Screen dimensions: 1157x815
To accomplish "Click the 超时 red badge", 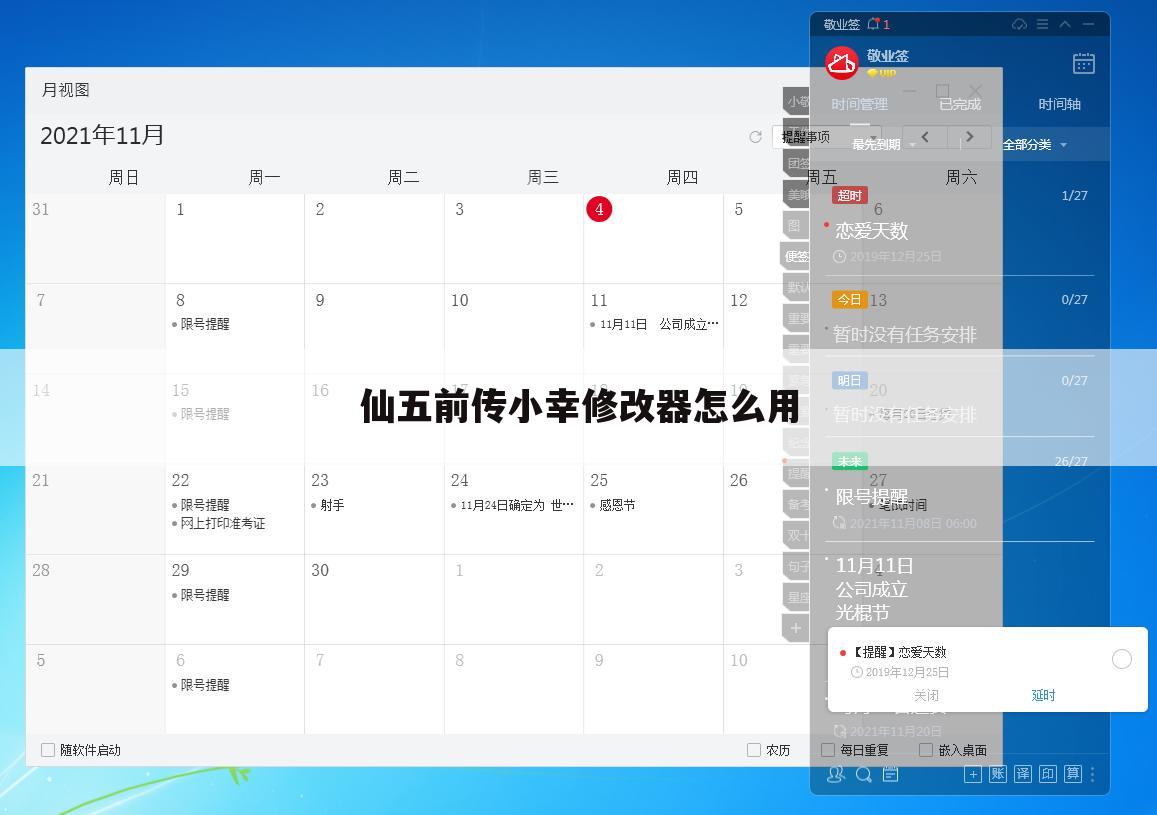I will pyautogui.click(x=849, y=195).
